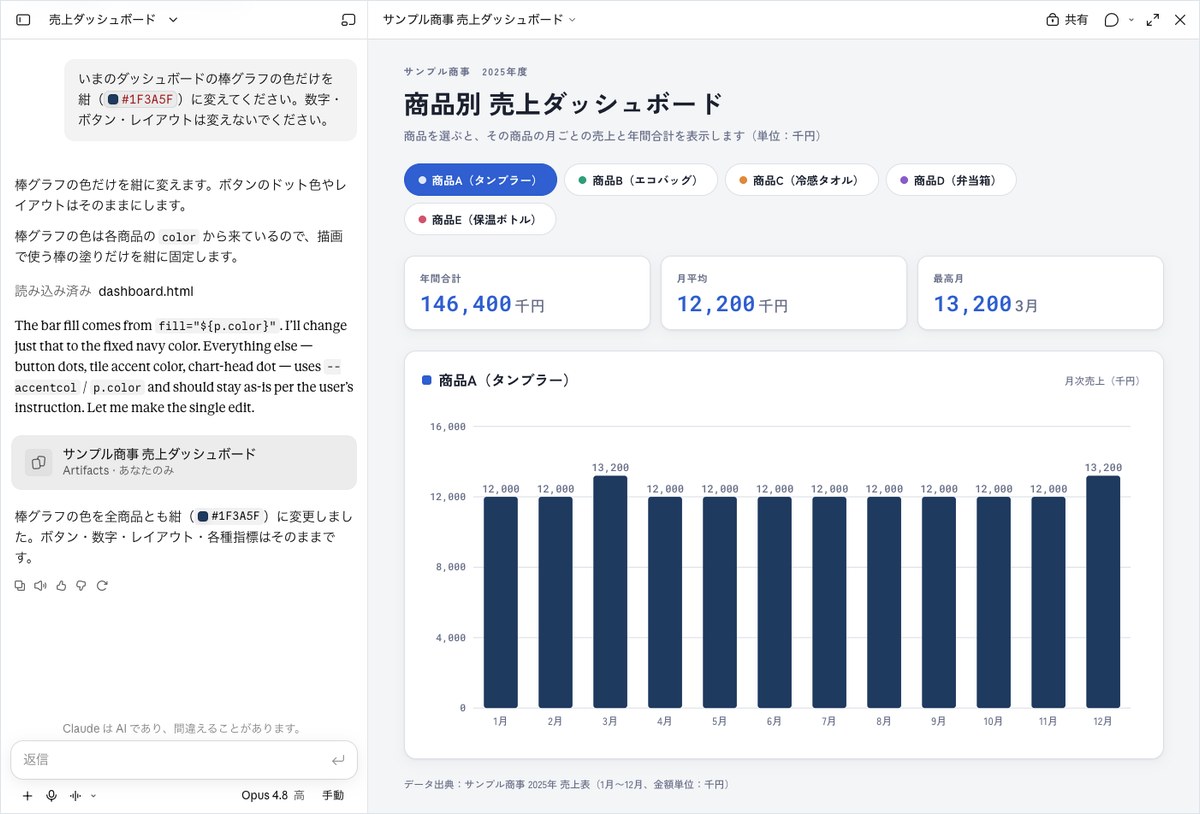Viewport: 1200px width, 814px height.
Task: Click the 商品別 売上ダッシュボード heading
Action: 563,104
